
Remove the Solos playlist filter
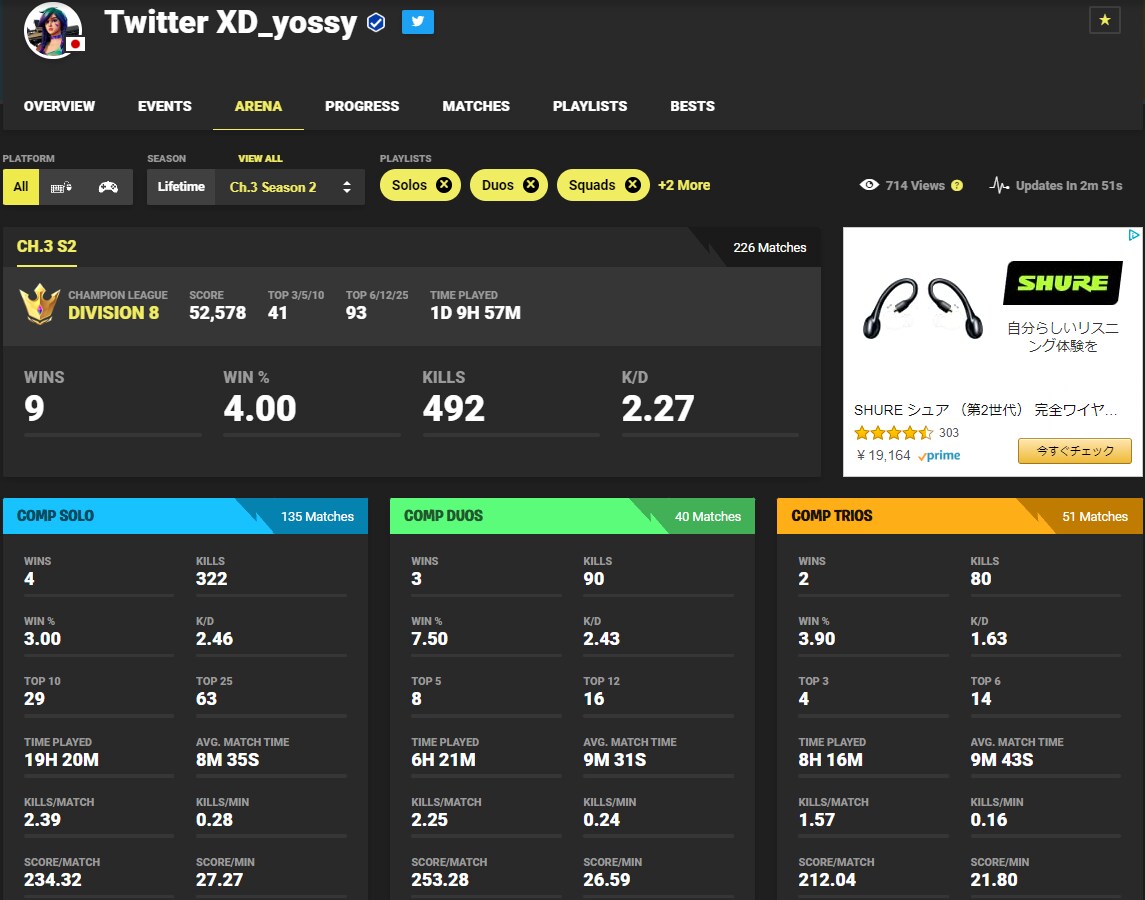tap(443, 185)
